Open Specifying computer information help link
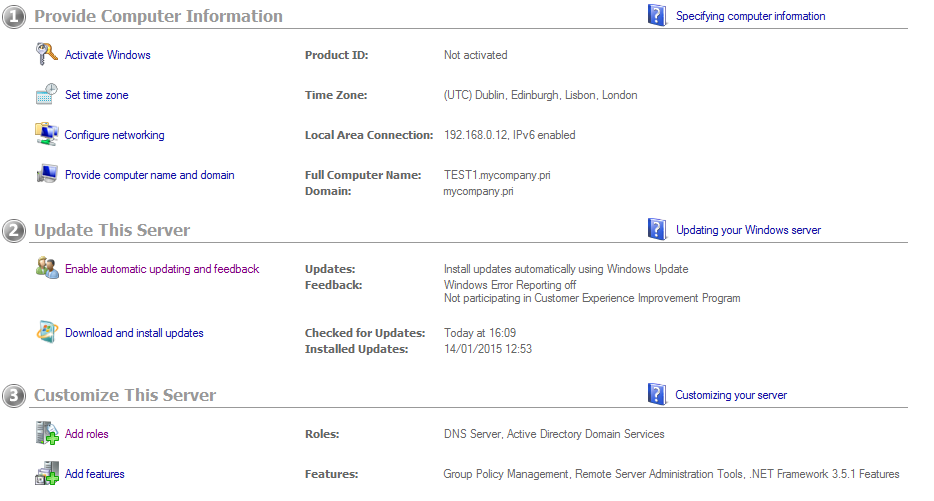 pos(751,16)
